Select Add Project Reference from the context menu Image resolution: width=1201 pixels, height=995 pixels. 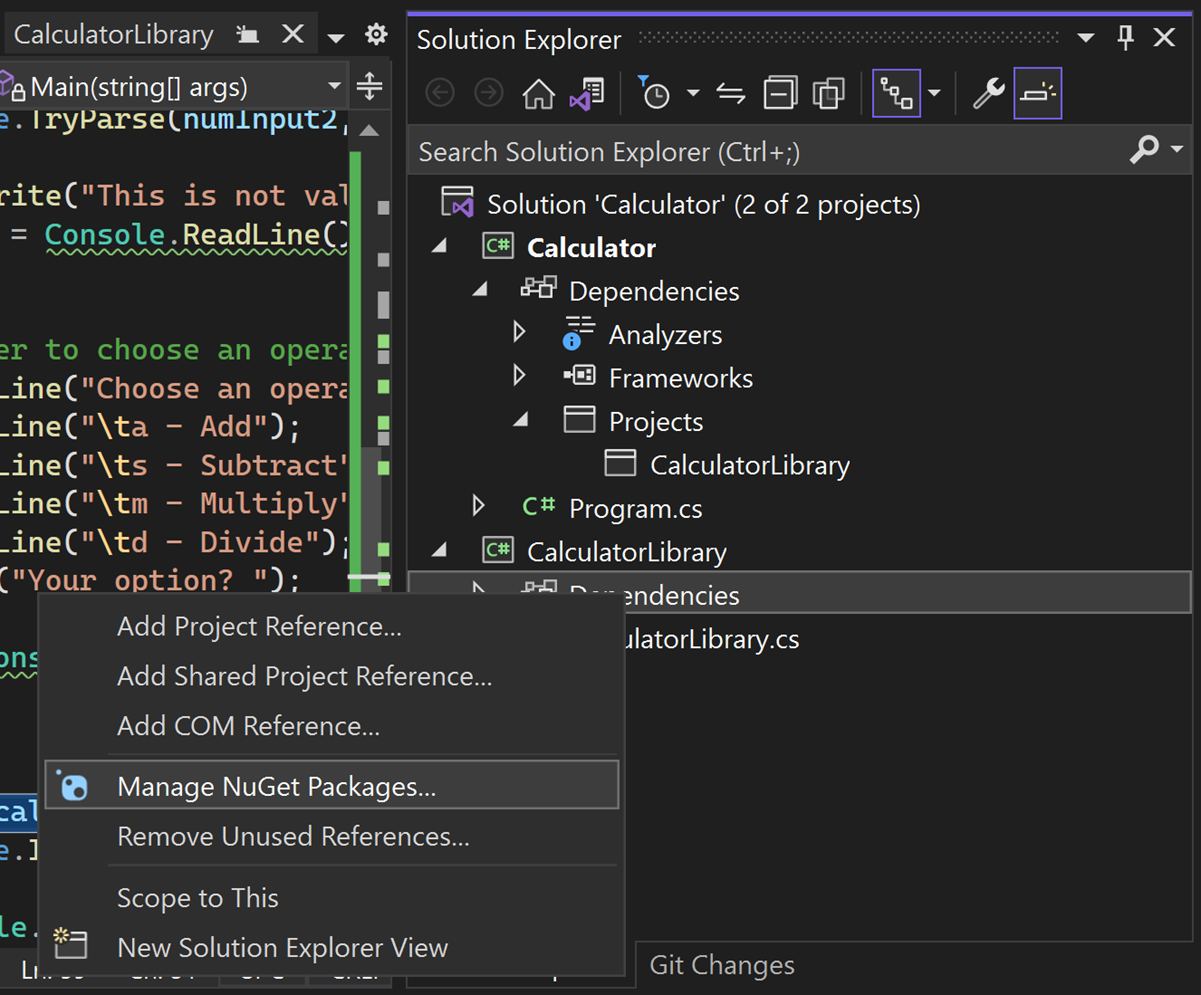pyautogui.click(x=259, y=626)
